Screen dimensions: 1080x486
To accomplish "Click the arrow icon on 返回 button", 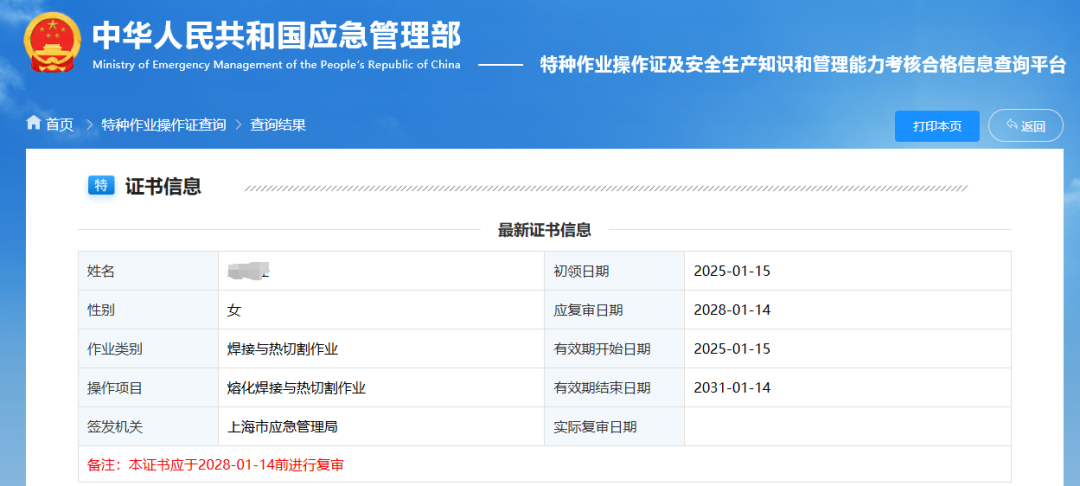I will point(1011,126).
